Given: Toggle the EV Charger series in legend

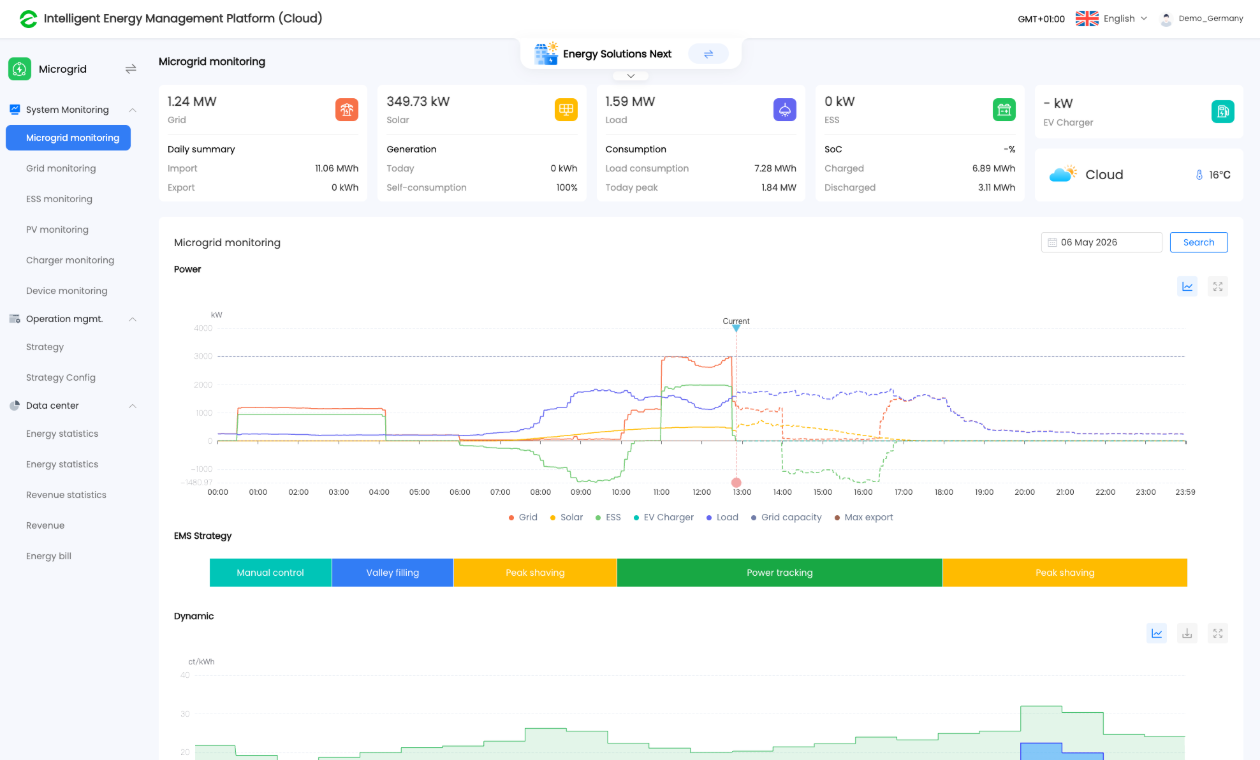Looking at the screenshot, I should 663,518.
